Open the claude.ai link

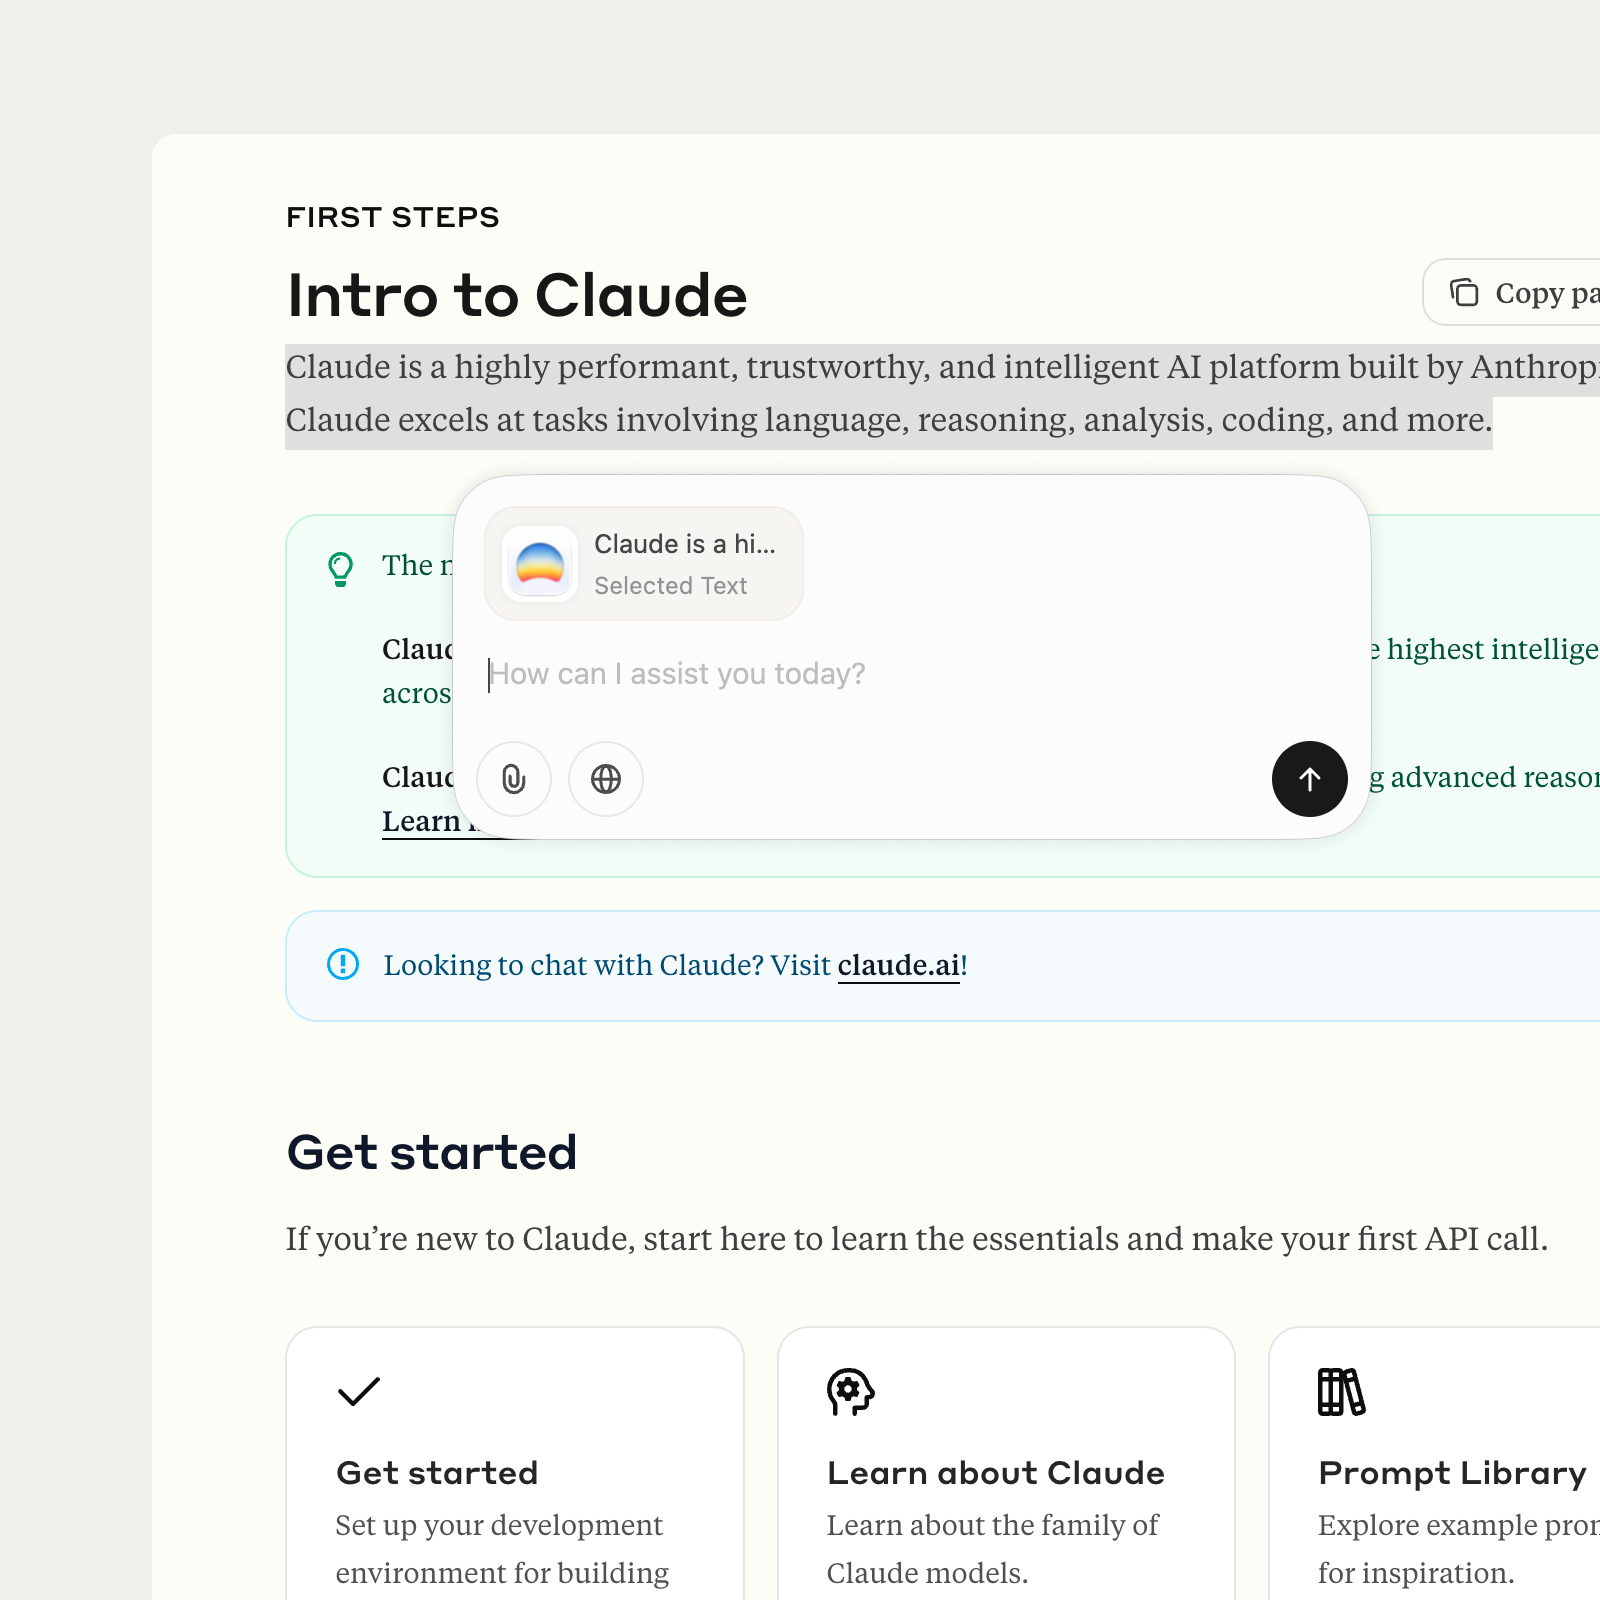[898, 965]
